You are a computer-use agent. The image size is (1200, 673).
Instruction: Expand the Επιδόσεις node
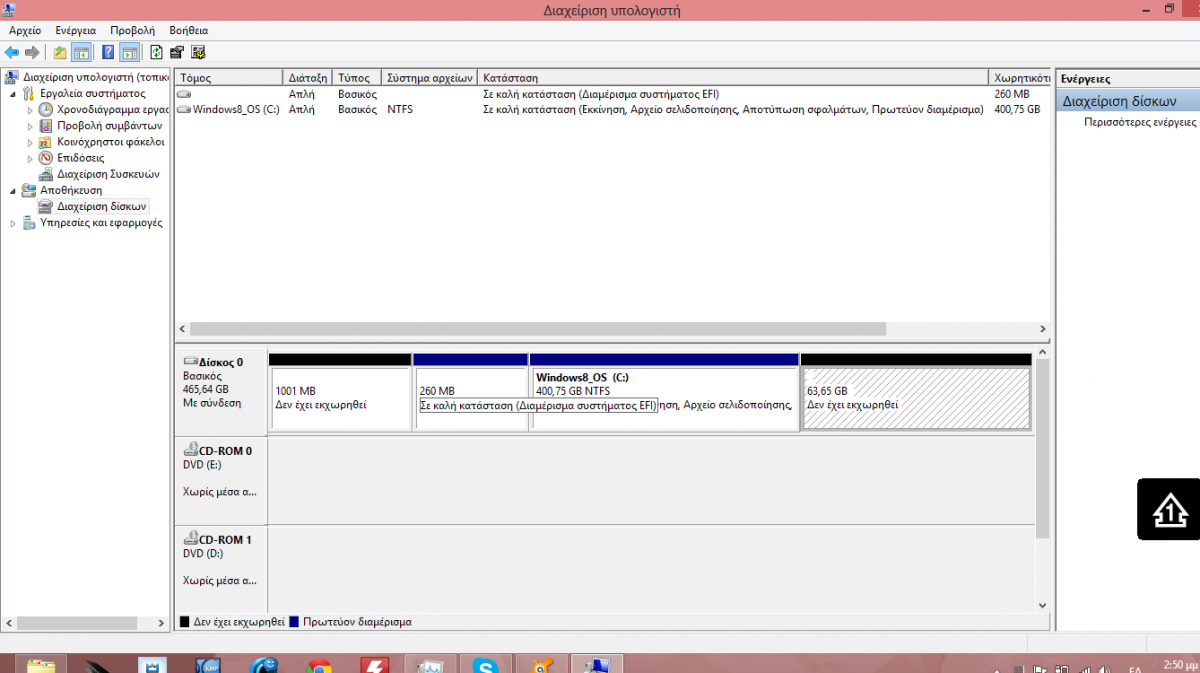30,158
